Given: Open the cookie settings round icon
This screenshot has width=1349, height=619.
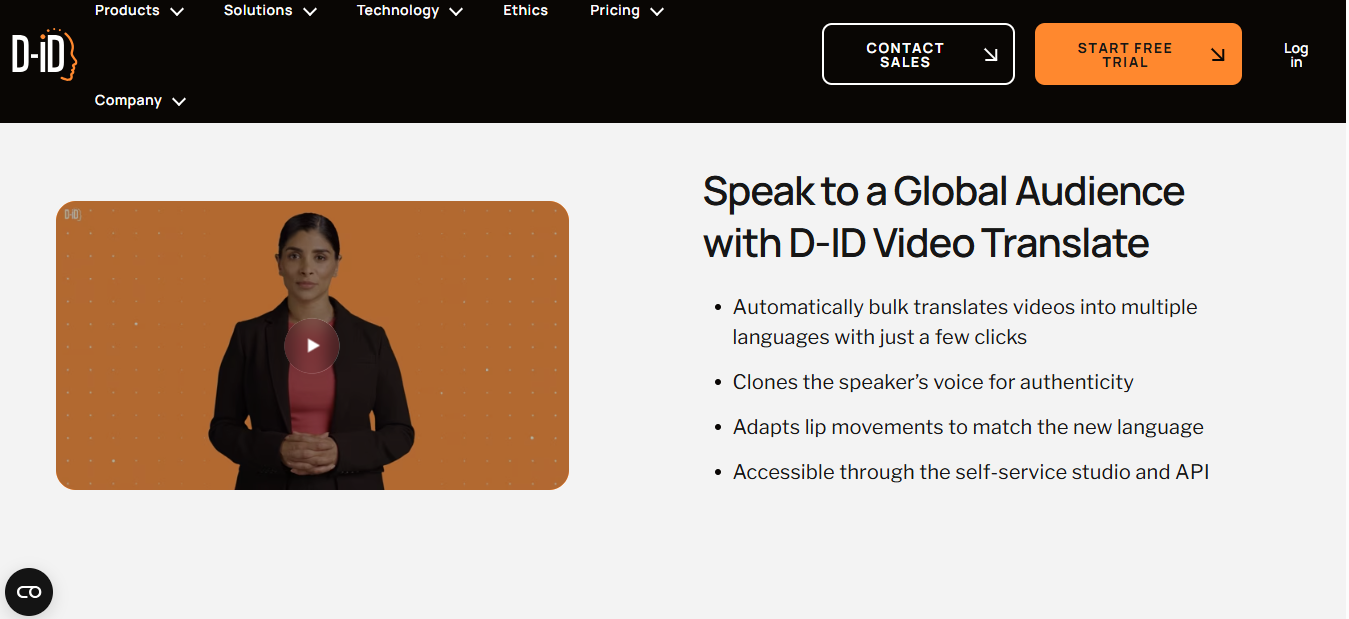Looking at the screenshot, I should point(29,592).
